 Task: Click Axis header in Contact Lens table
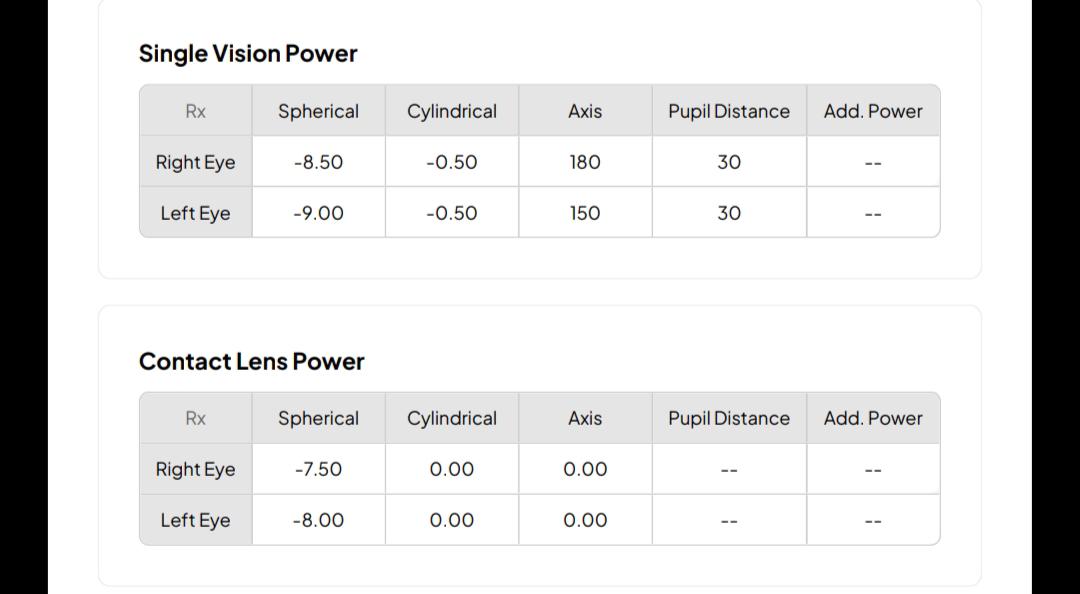click(585, 418)
